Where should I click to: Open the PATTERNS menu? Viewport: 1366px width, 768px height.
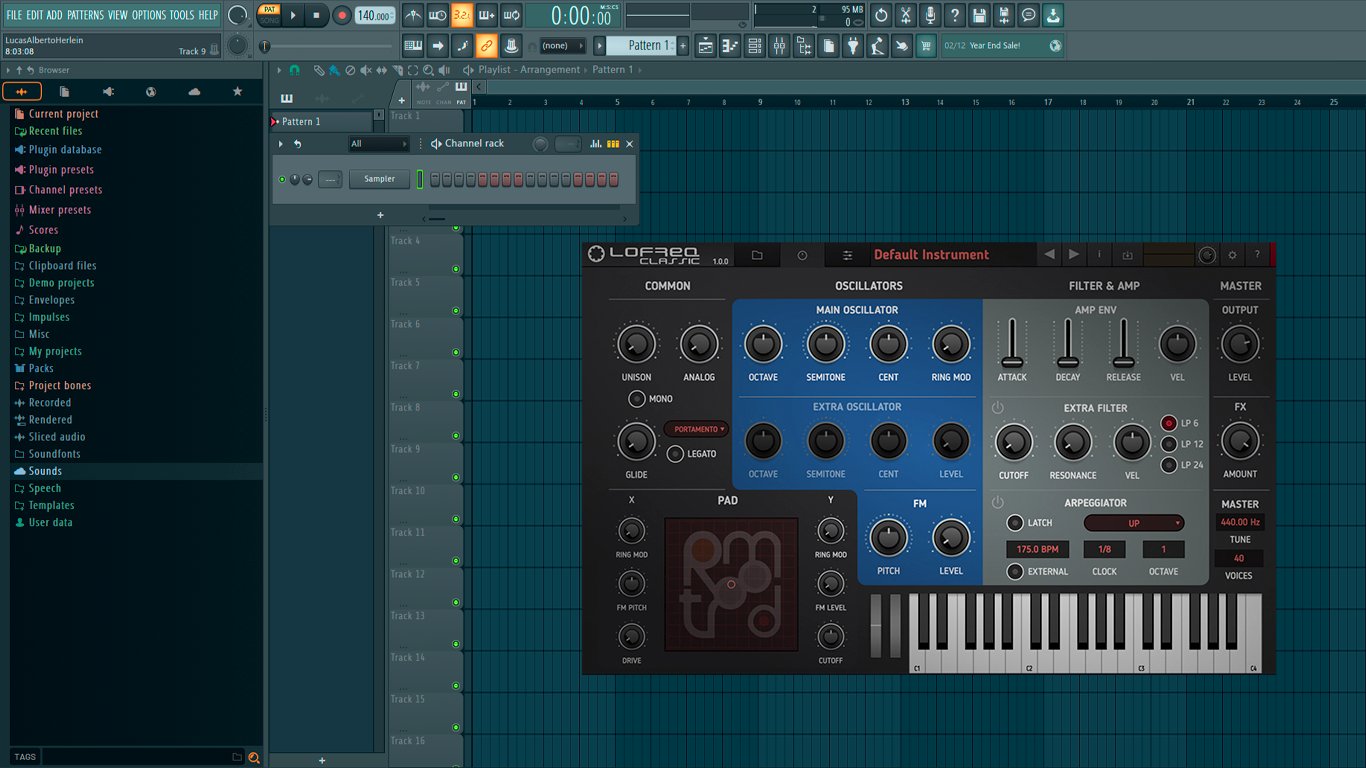[85, 15]
